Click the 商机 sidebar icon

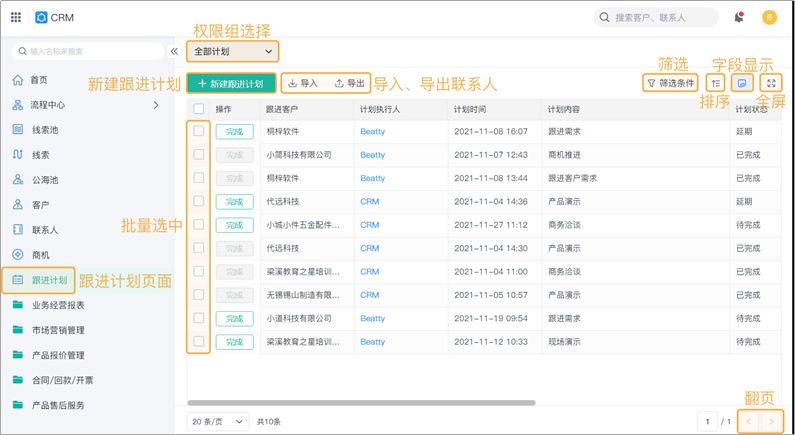[x=18, y=255]
